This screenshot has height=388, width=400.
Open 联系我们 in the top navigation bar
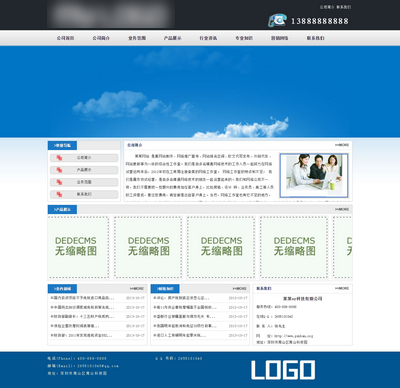[x=315, y=38]
